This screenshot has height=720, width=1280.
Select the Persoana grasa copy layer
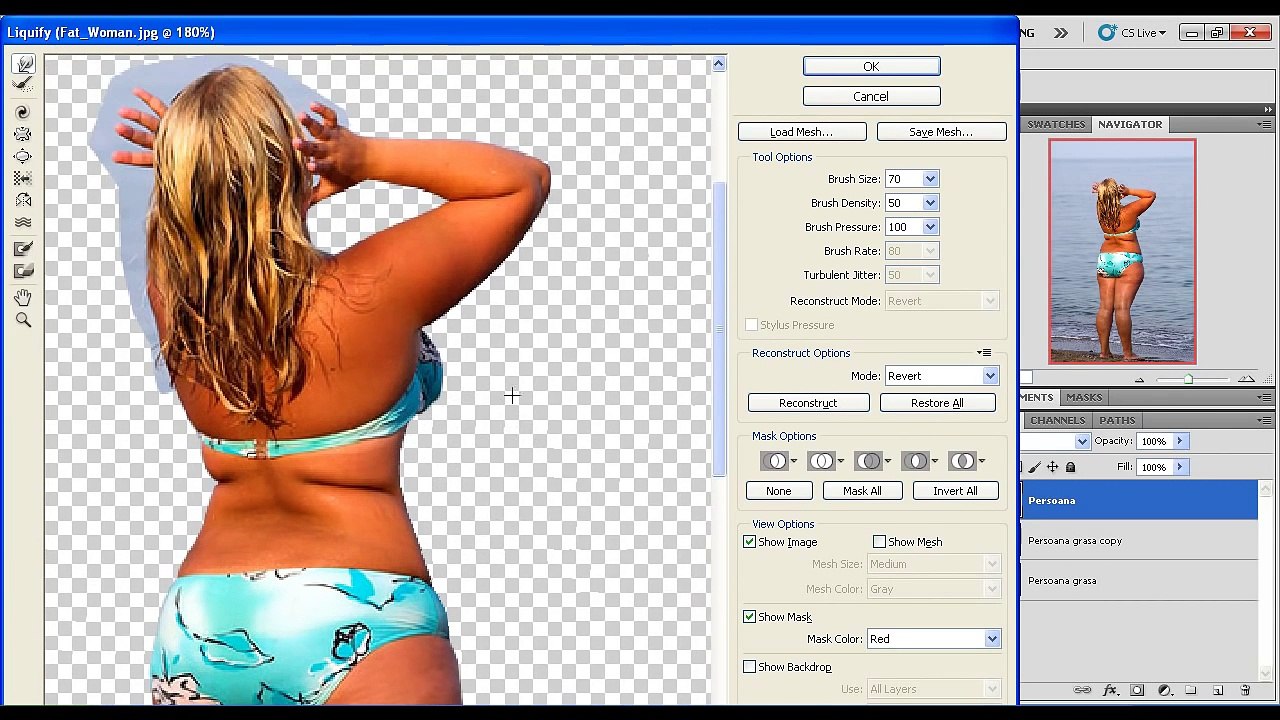click(x=1139, y=541)
